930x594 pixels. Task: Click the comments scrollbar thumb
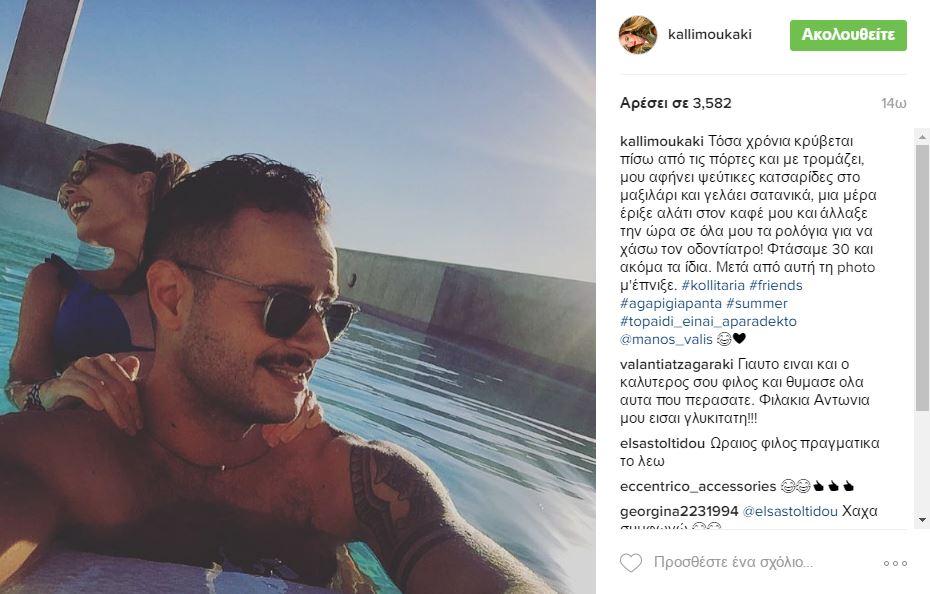click(x=922, y=278)
